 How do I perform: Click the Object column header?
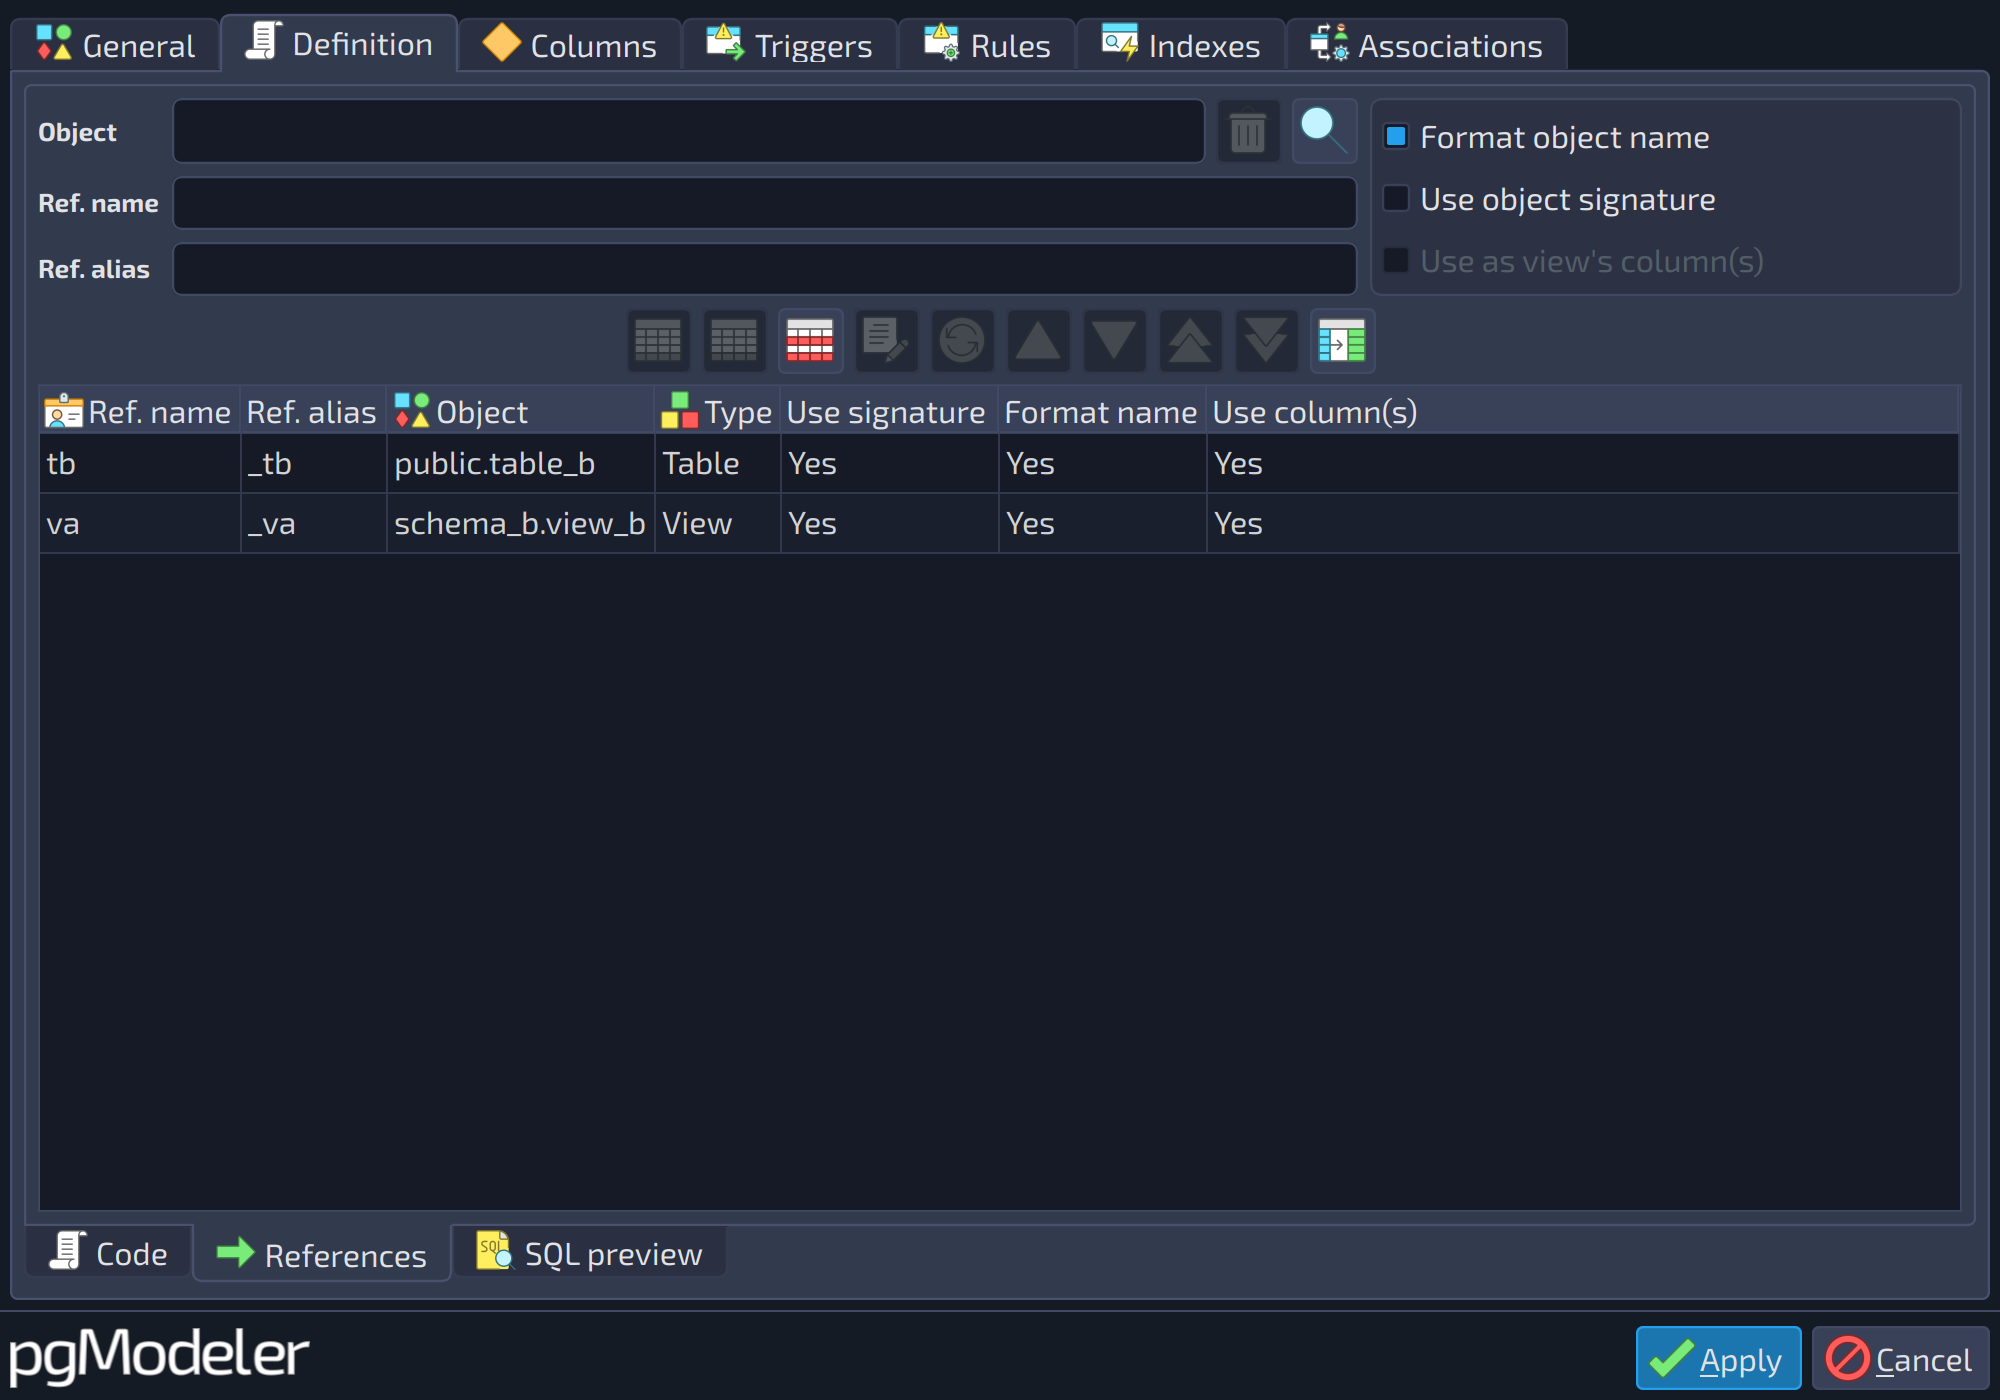(521, 412)
